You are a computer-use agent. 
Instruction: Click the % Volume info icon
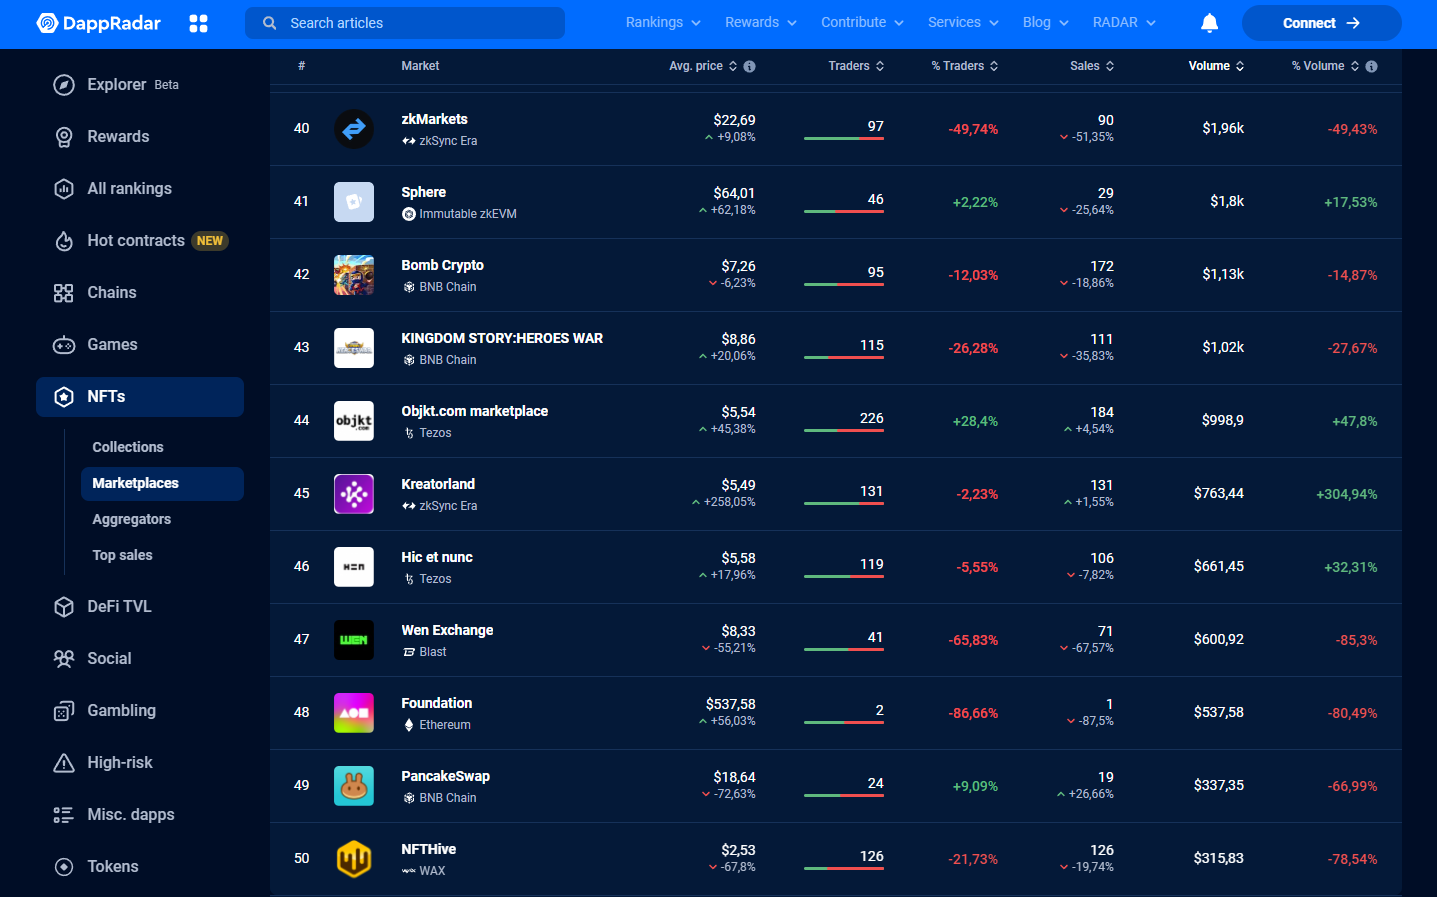coord(1372,66)
